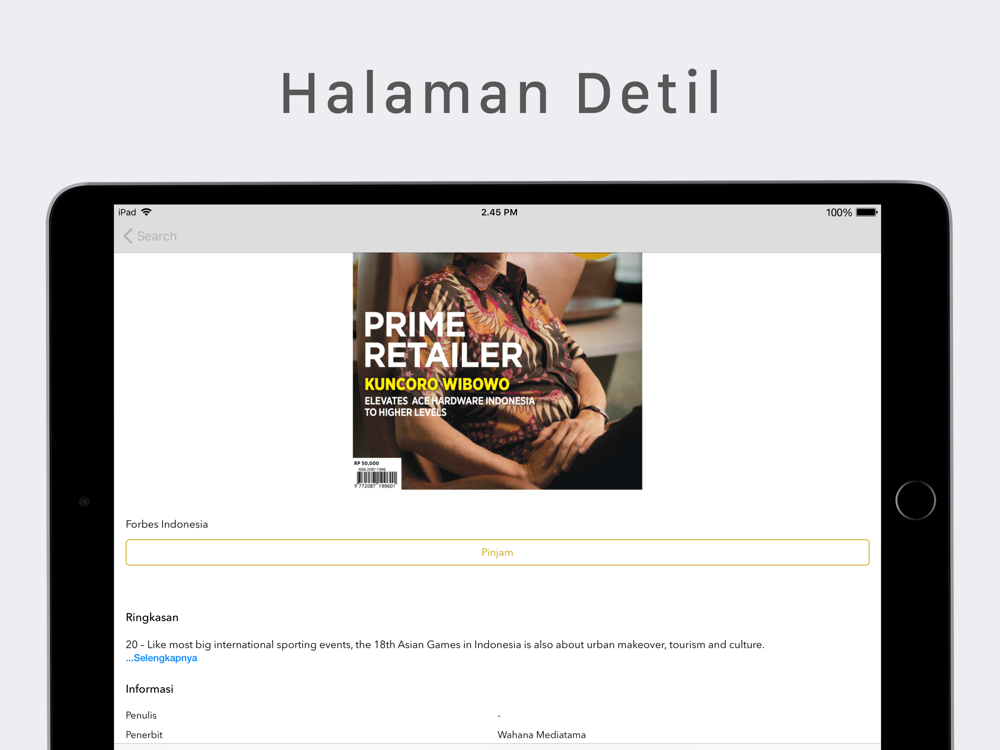Tap the battery indicator icon
This screenshot has width=1000, height=750.
click(x=867, y=212)
